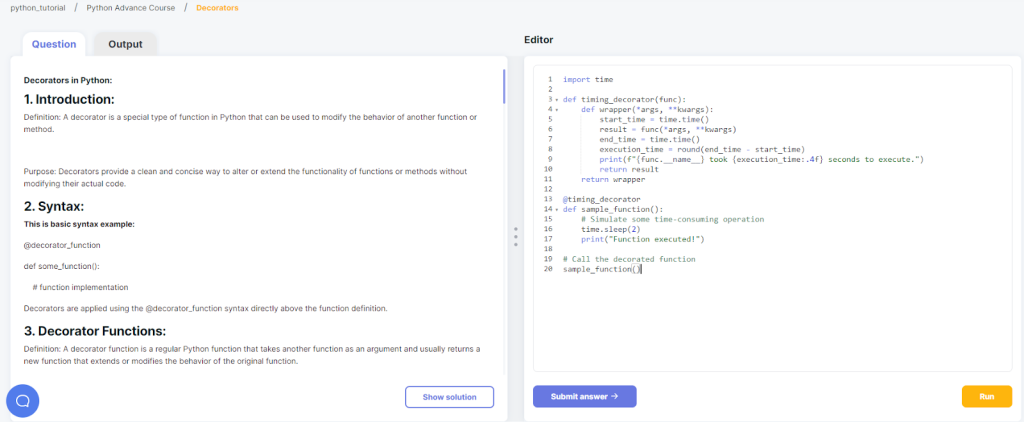Go to the python_tutorial breadcrumb
Image resolution: width=1024 pixels, height=422 pixels.
[x=36, y=8]
